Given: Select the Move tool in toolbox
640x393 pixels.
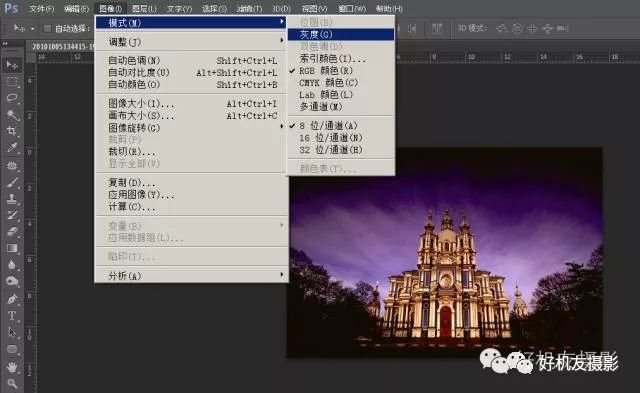Looking at the screenshot, I should [12, 65].
